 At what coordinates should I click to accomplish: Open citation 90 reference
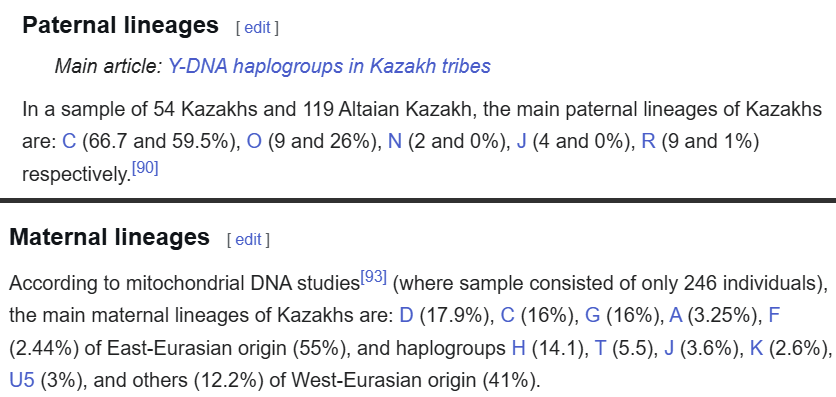(145, 169)
